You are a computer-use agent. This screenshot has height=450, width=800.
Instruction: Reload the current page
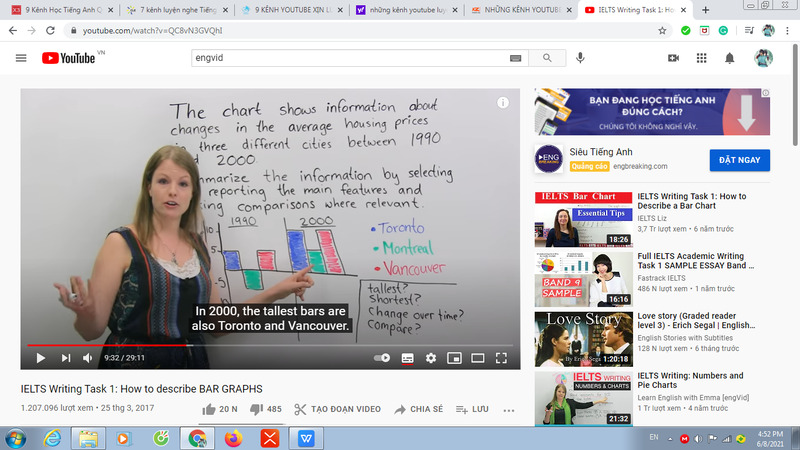click(x=51, y=31)
